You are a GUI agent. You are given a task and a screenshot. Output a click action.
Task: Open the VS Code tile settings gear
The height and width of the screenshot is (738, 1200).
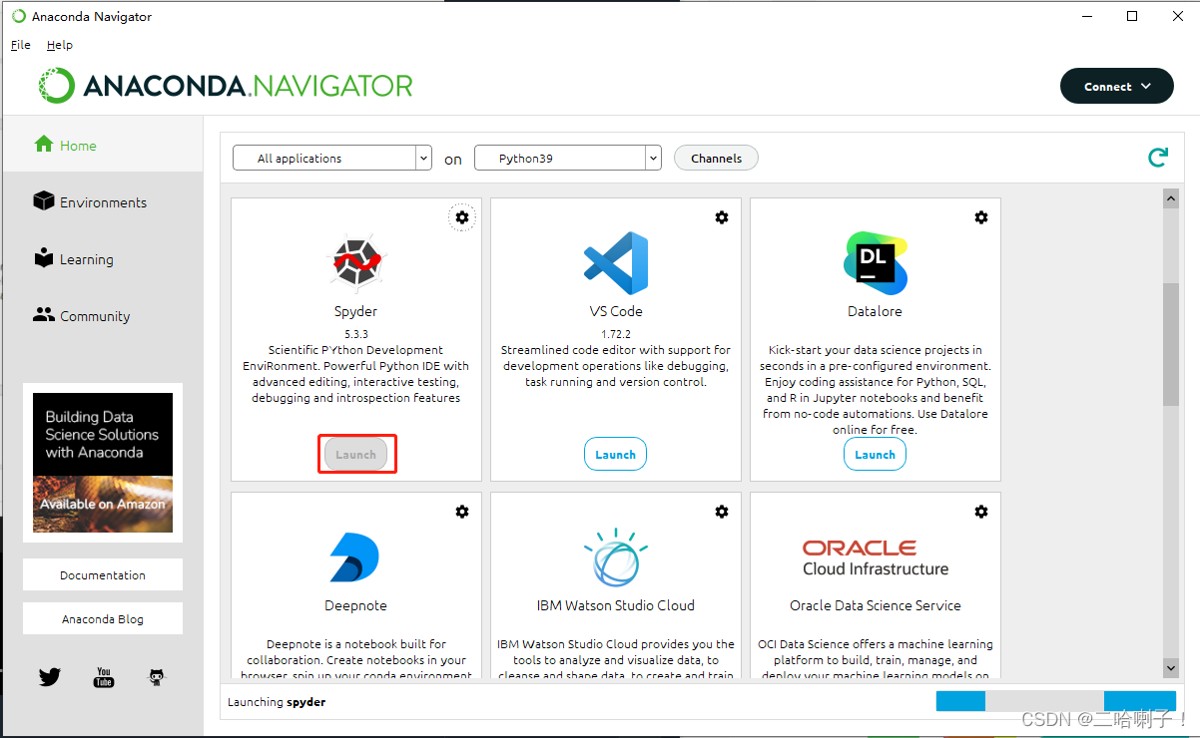[722, 217]
